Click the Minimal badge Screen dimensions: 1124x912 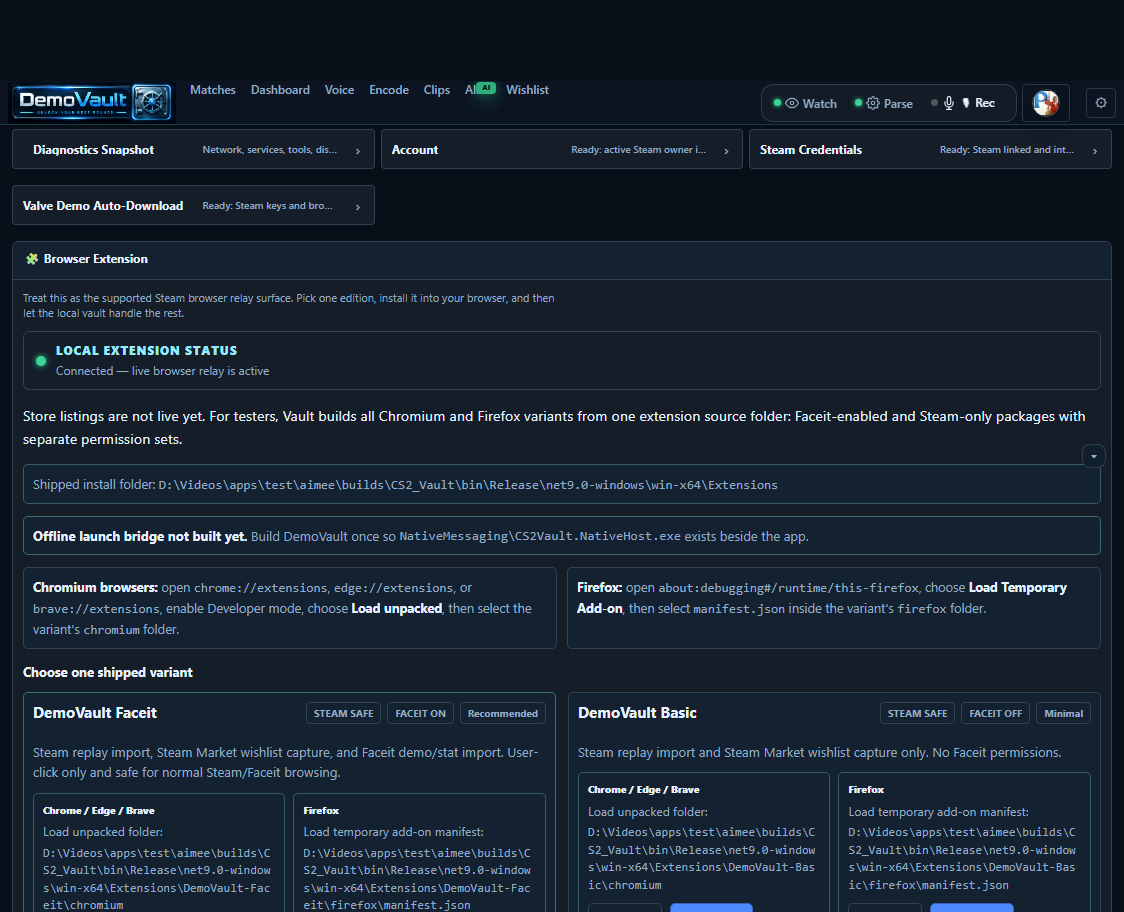pos(1063,713)
